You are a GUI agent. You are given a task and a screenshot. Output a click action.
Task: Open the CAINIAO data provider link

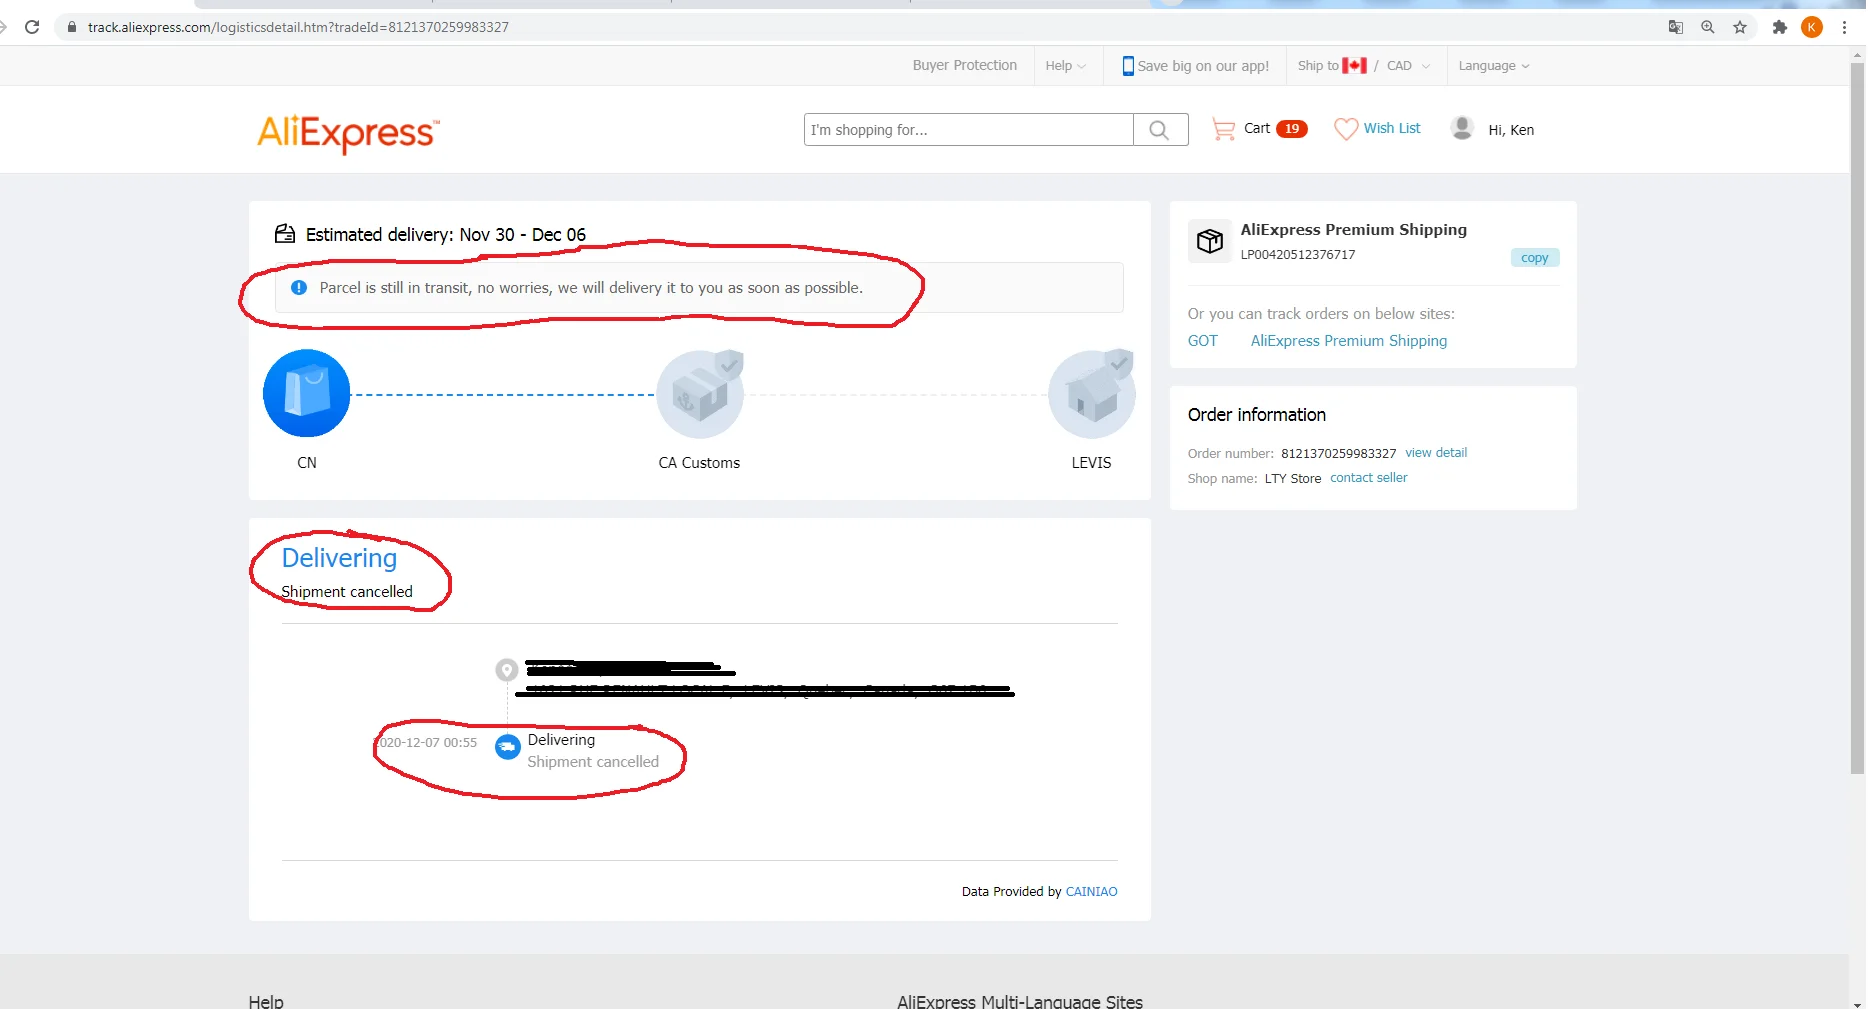(1092, 892)
